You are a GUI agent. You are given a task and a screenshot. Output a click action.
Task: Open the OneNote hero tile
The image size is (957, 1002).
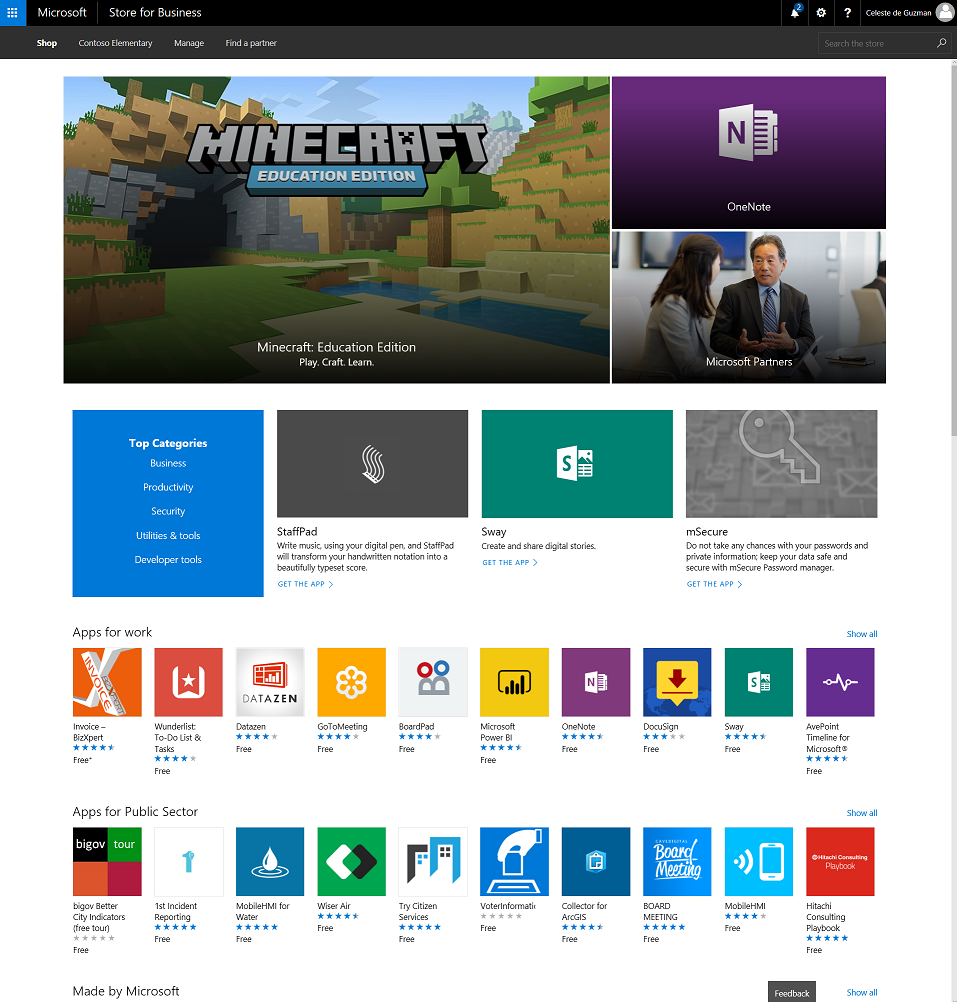[749, 152]
